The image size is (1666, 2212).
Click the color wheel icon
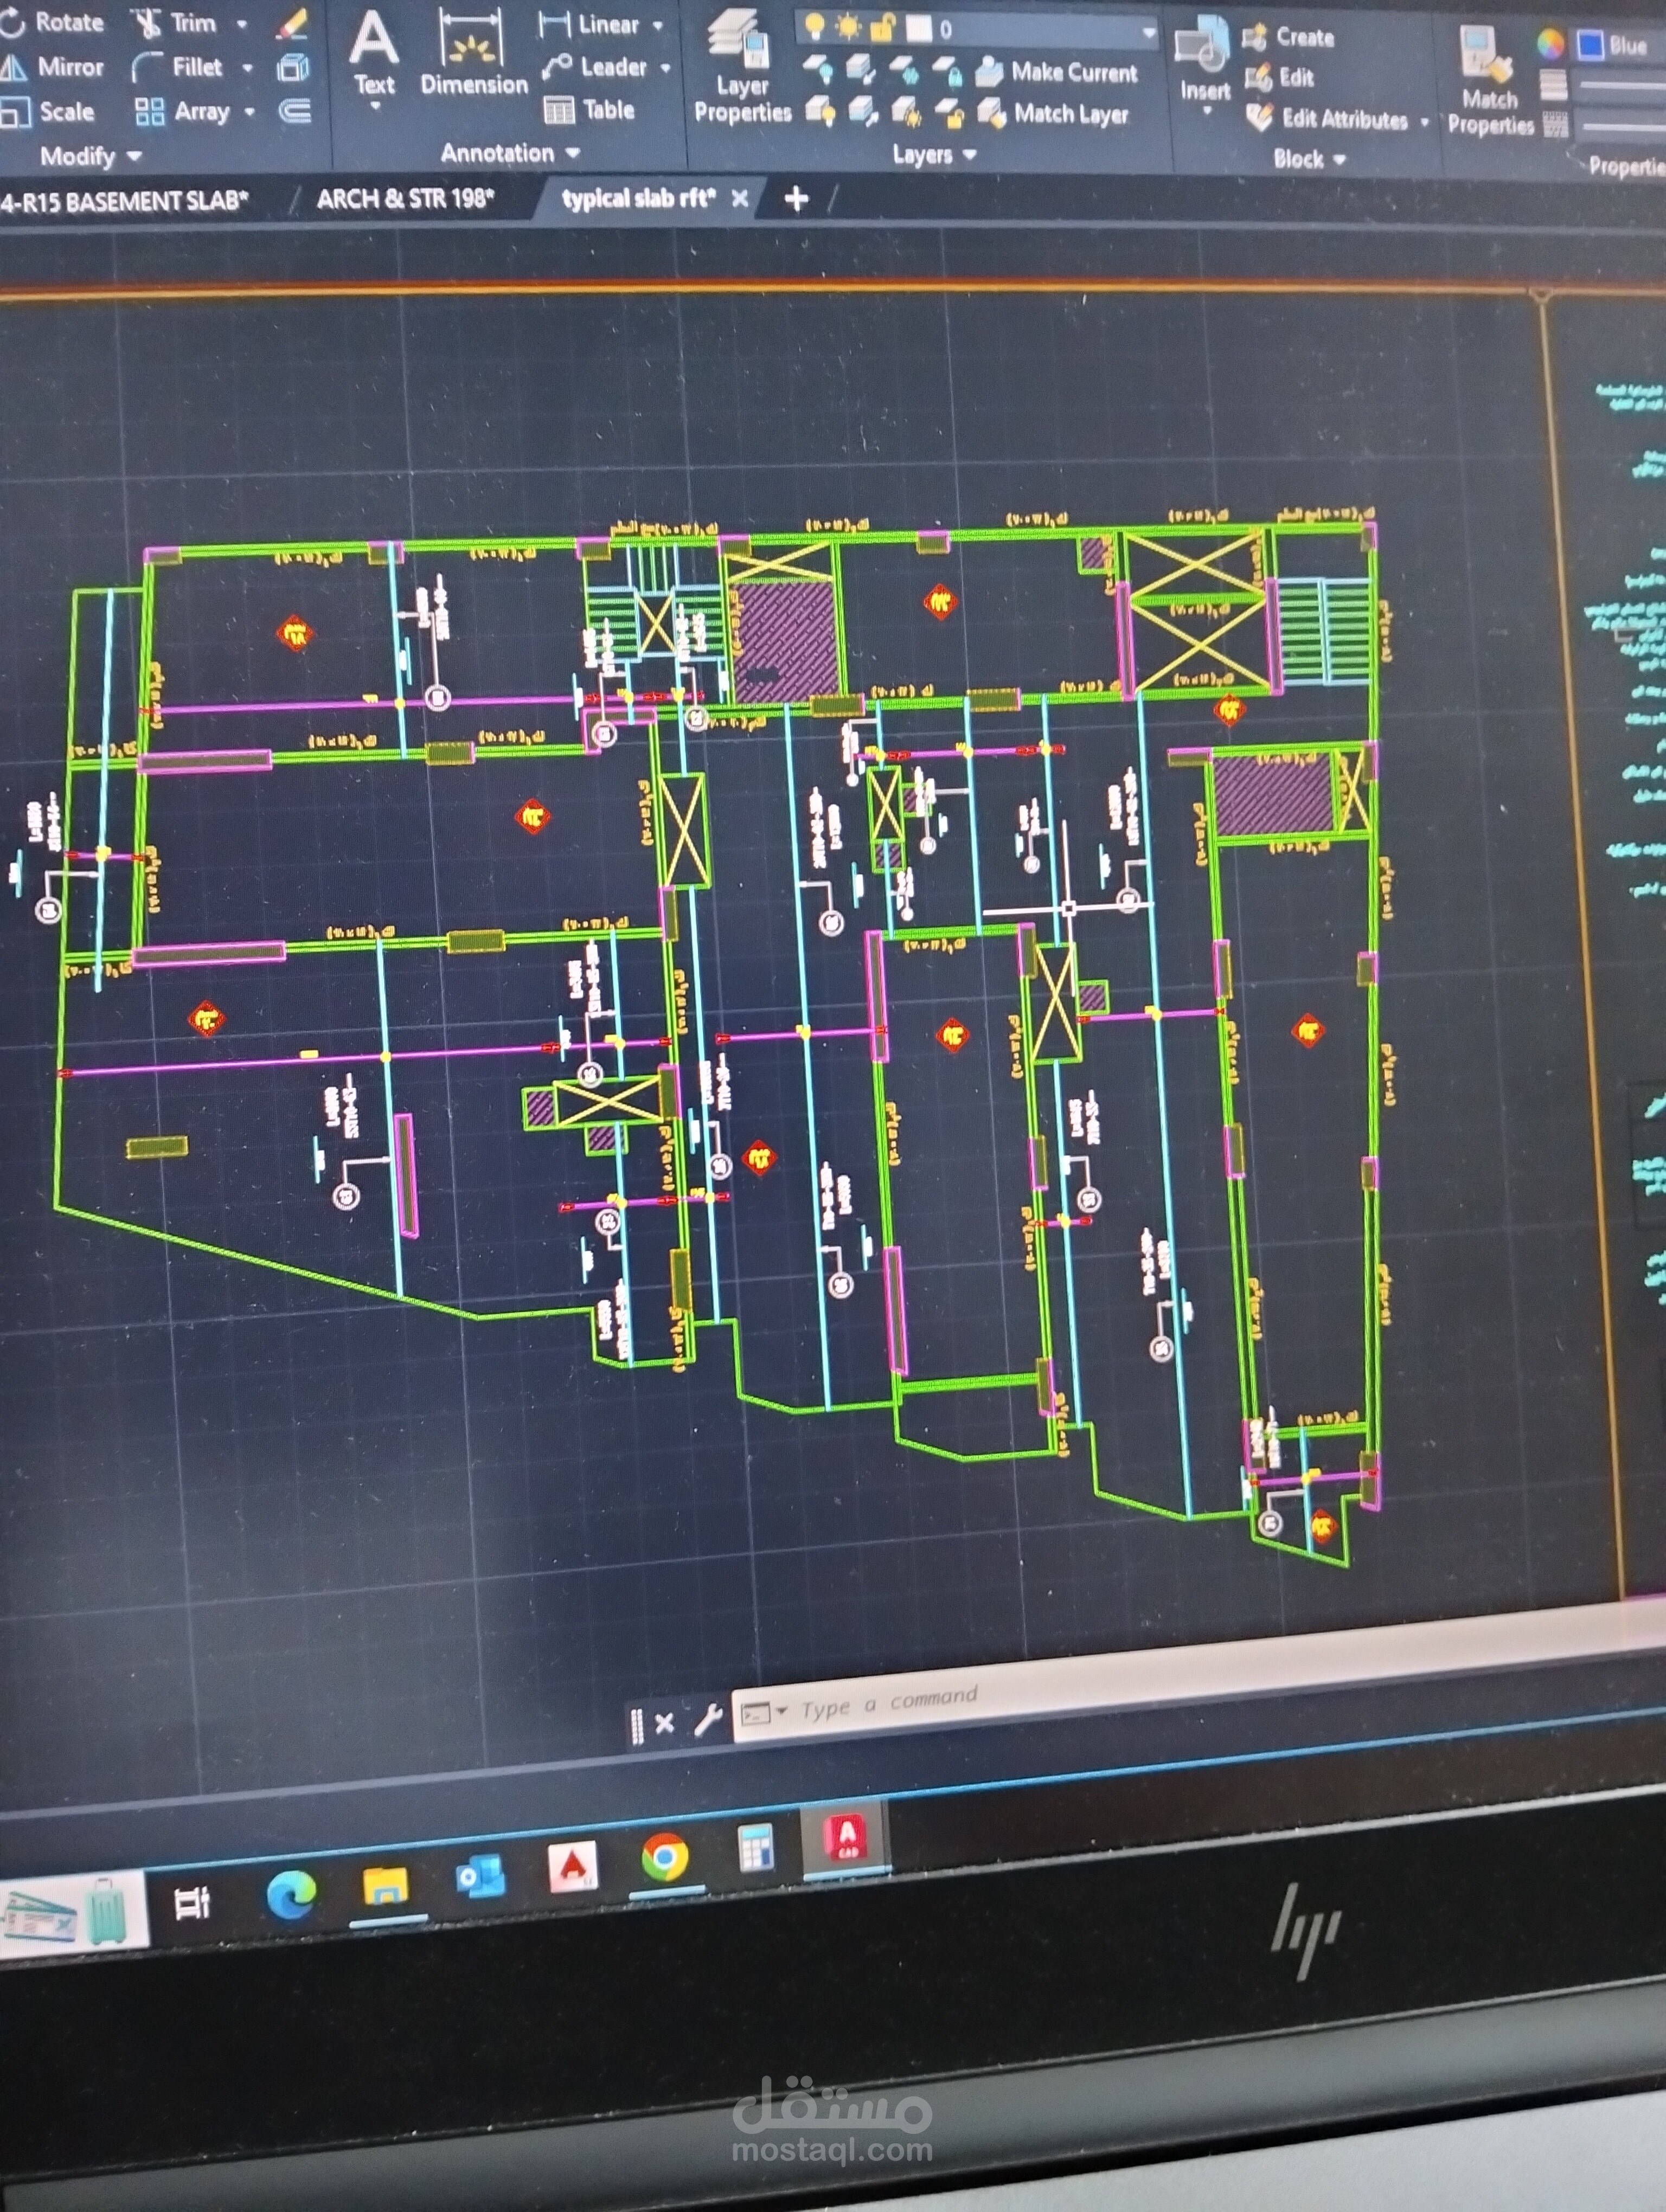(1549, 43)
